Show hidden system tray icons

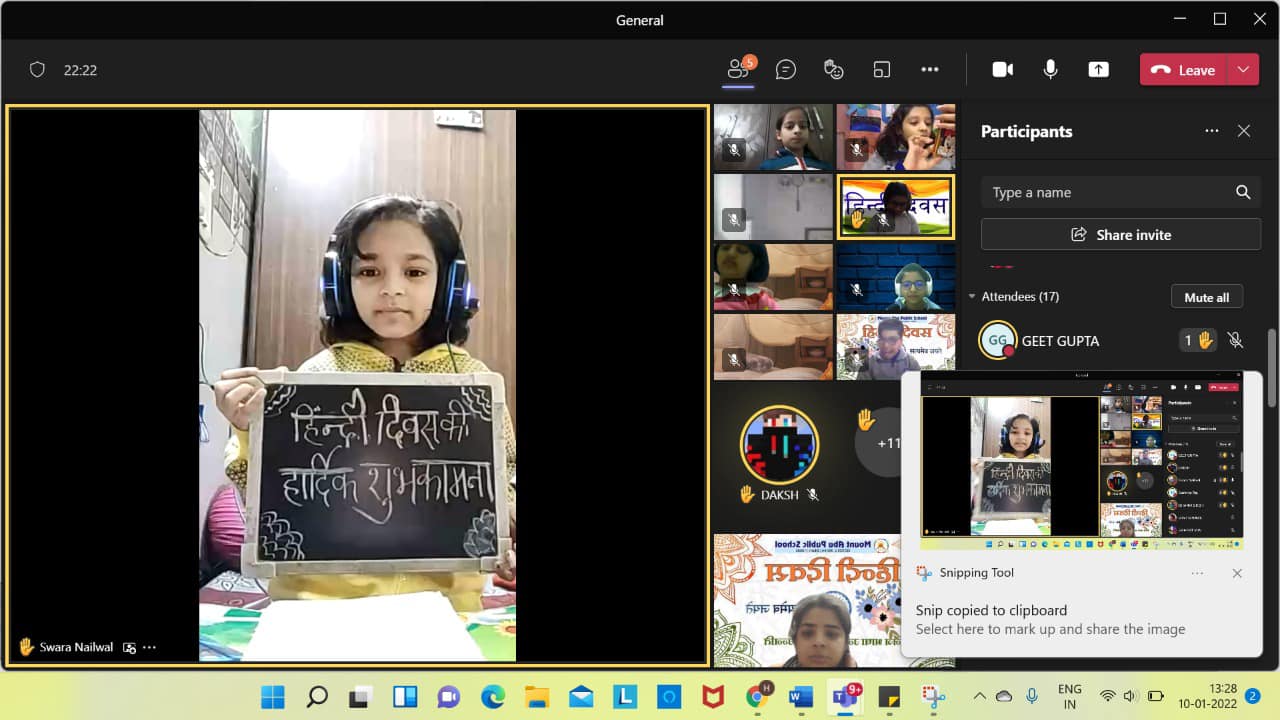click(979, 696)
